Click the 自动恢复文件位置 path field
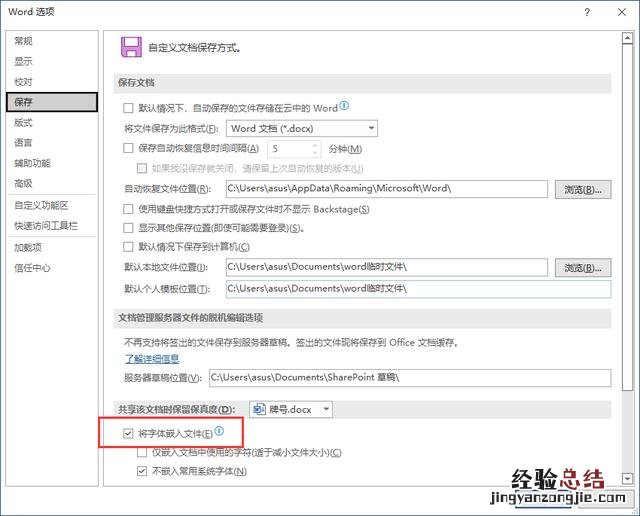 (387, 189)
